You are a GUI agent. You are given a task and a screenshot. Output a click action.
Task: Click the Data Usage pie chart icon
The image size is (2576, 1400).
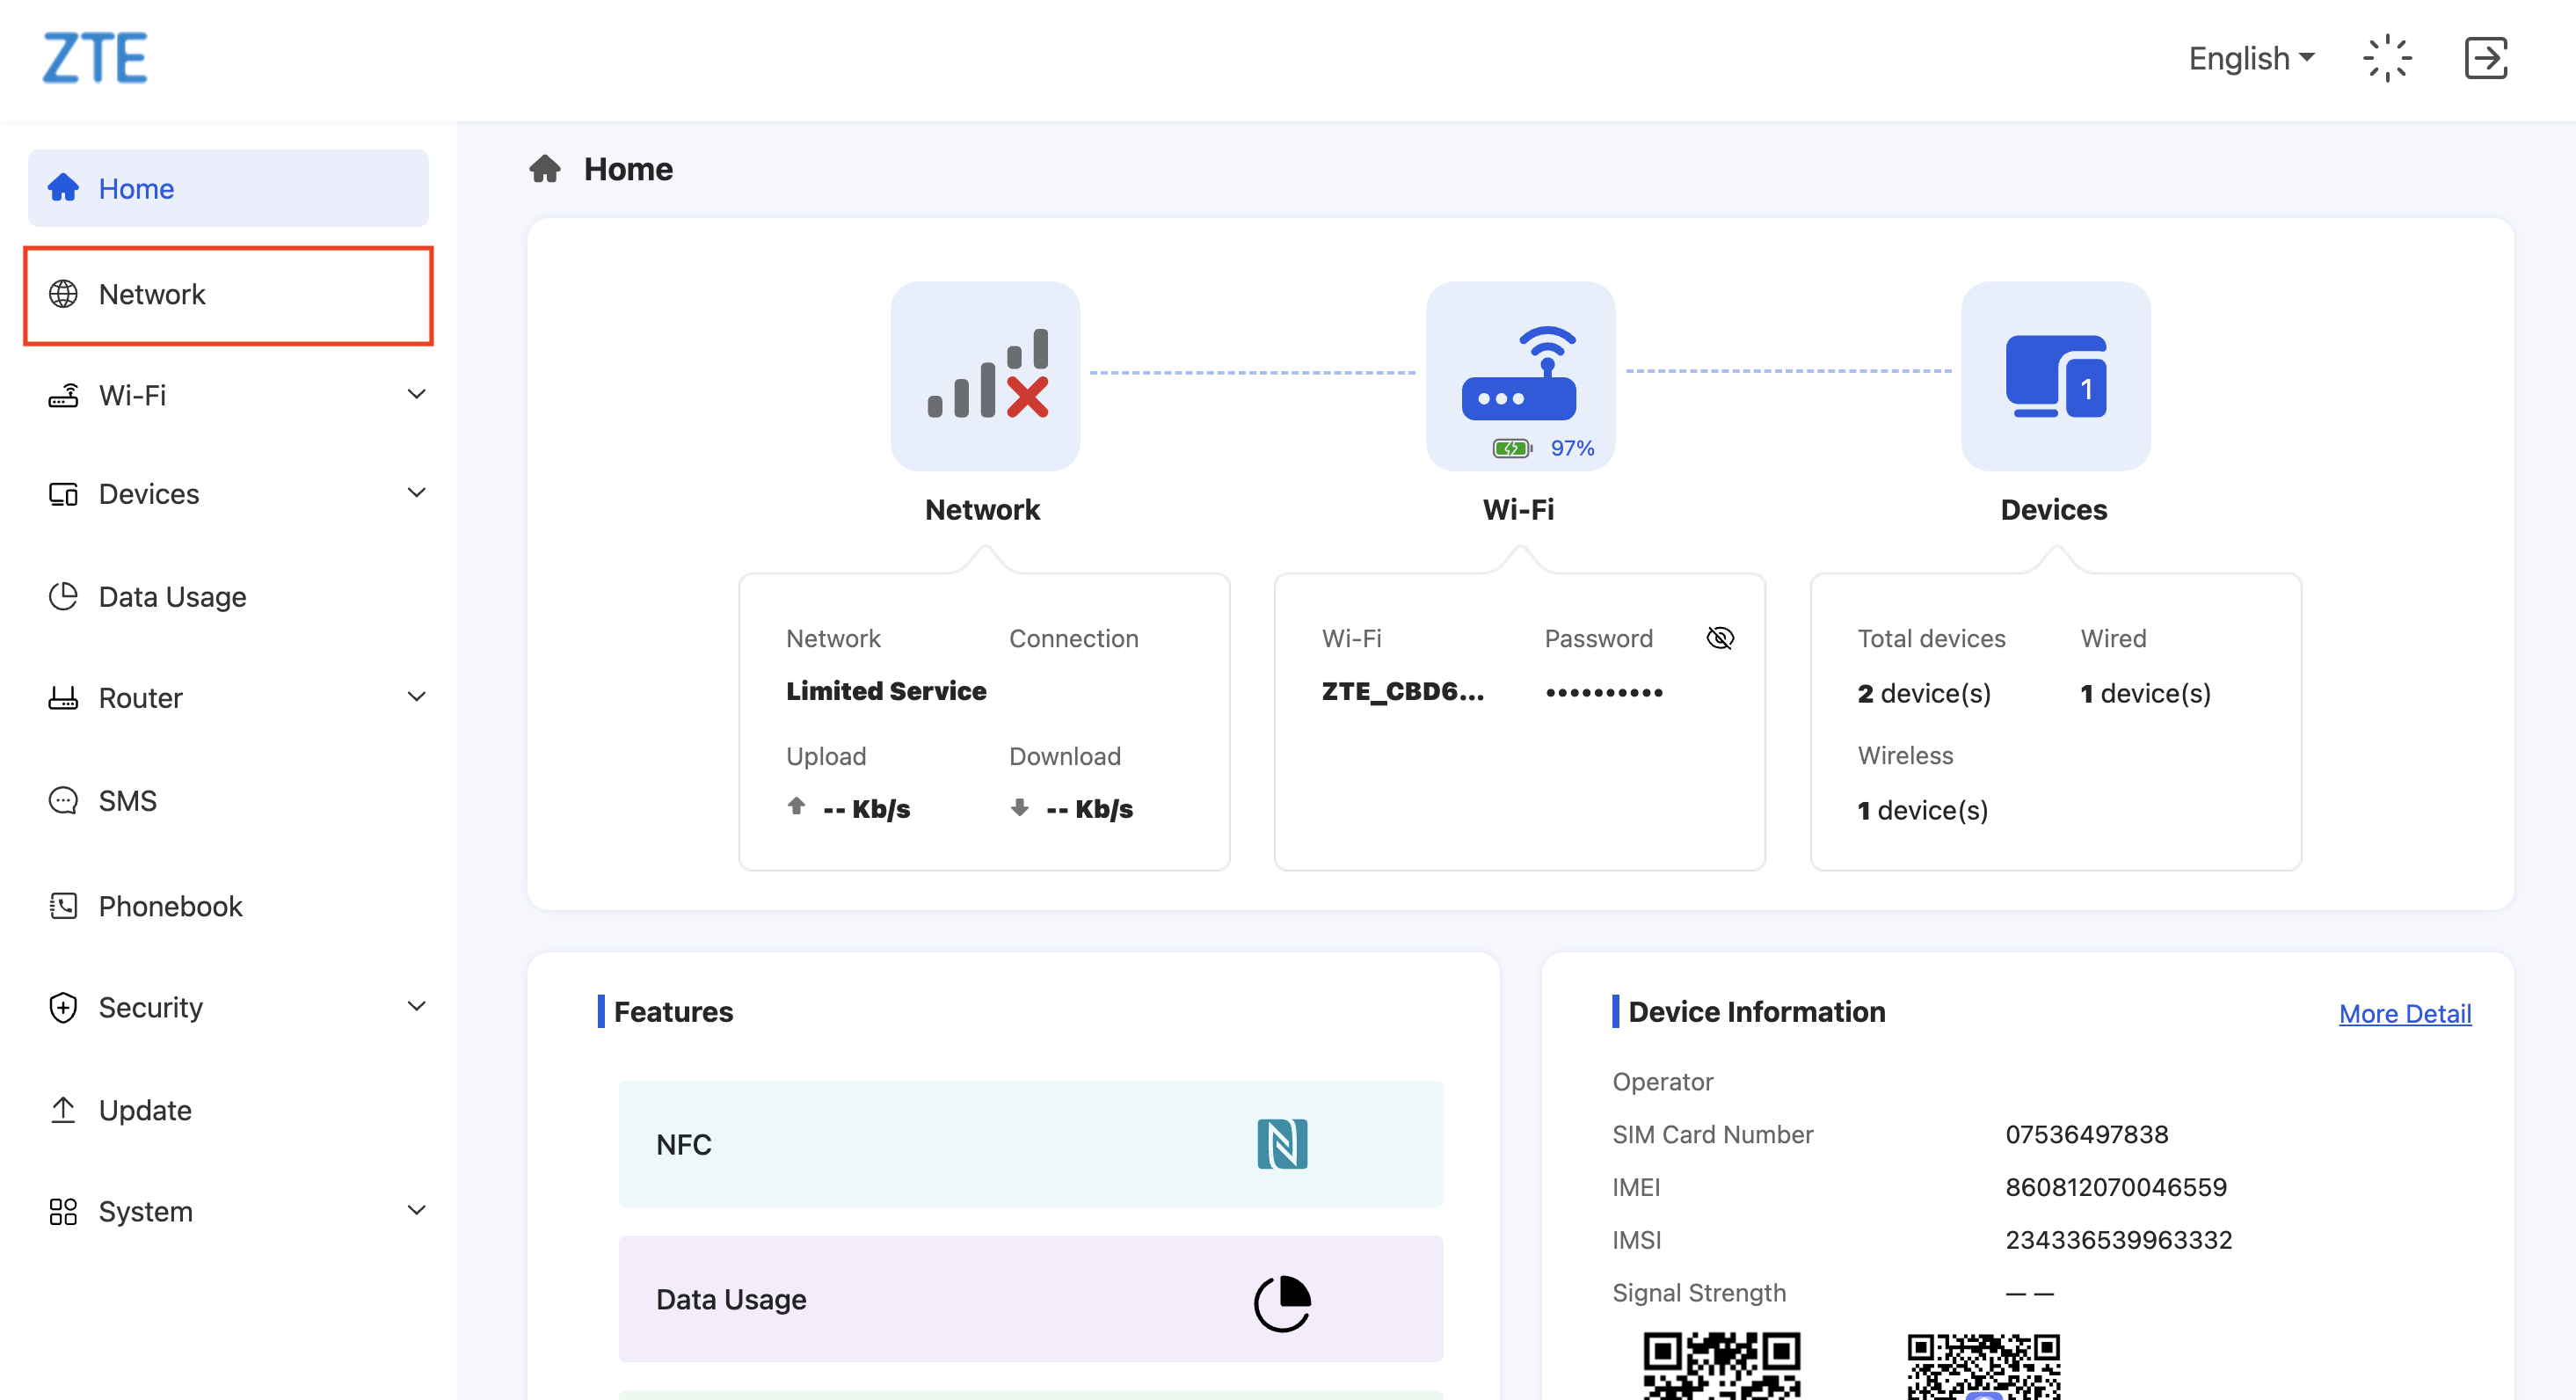pyautogui.click(x=1282, y=1303)
